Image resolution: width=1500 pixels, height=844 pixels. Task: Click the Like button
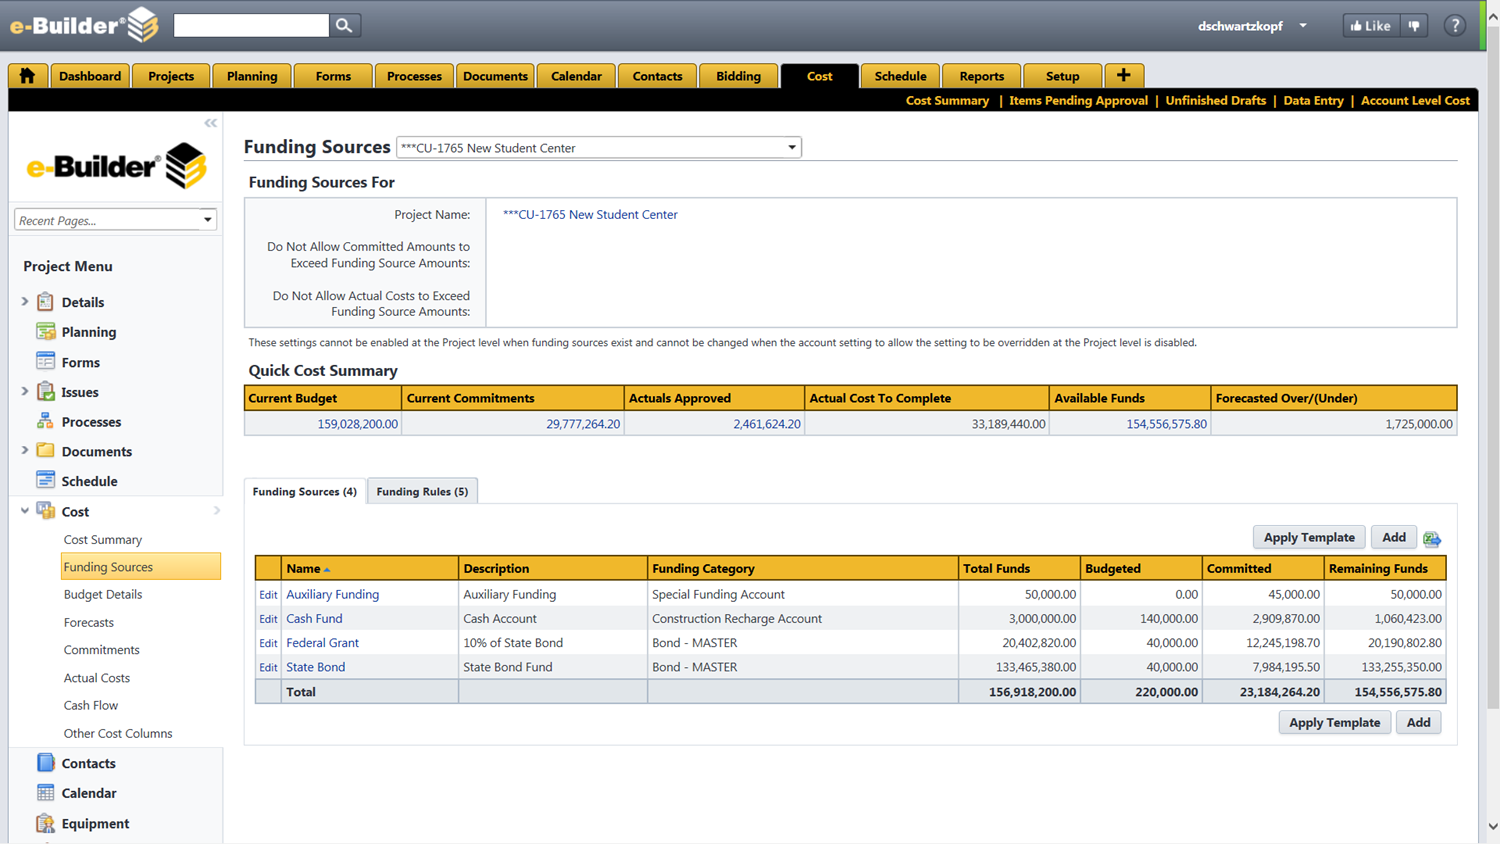(x=1371, y=26)
